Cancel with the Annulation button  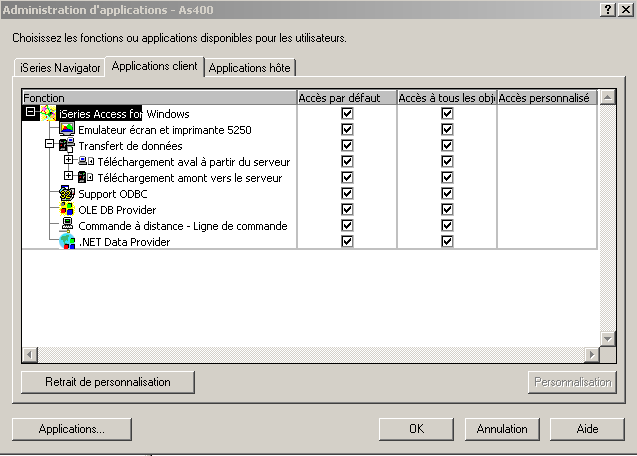(502, 429)
